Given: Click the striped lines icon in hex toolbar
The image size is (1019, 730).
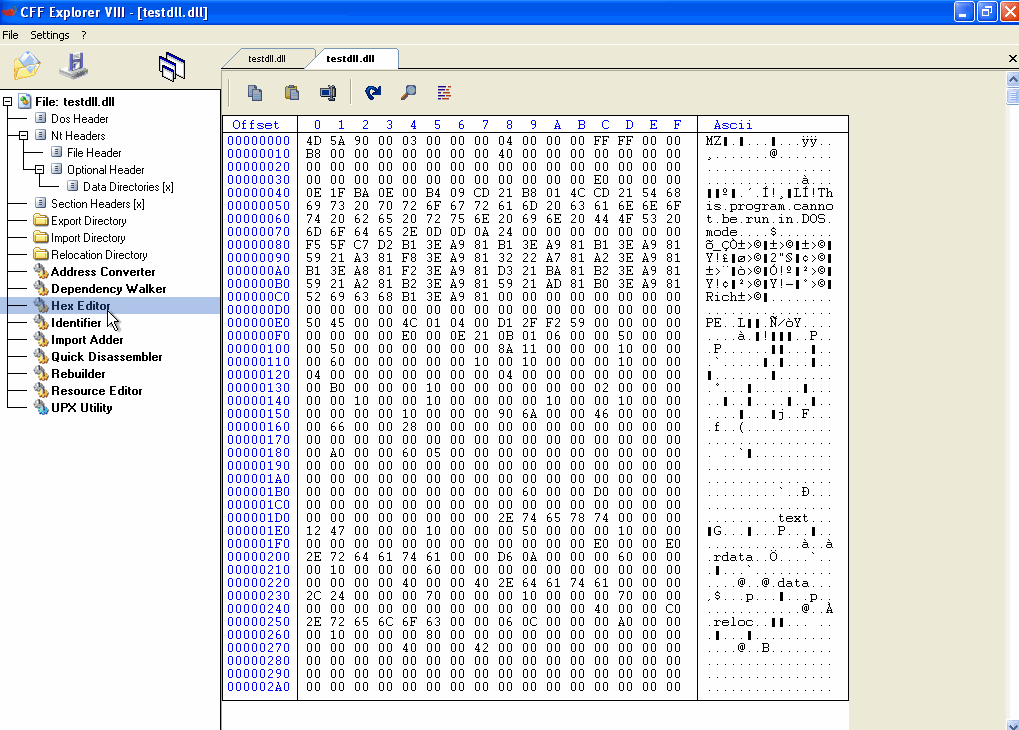Looking at the screenshot, I should 444,93.
